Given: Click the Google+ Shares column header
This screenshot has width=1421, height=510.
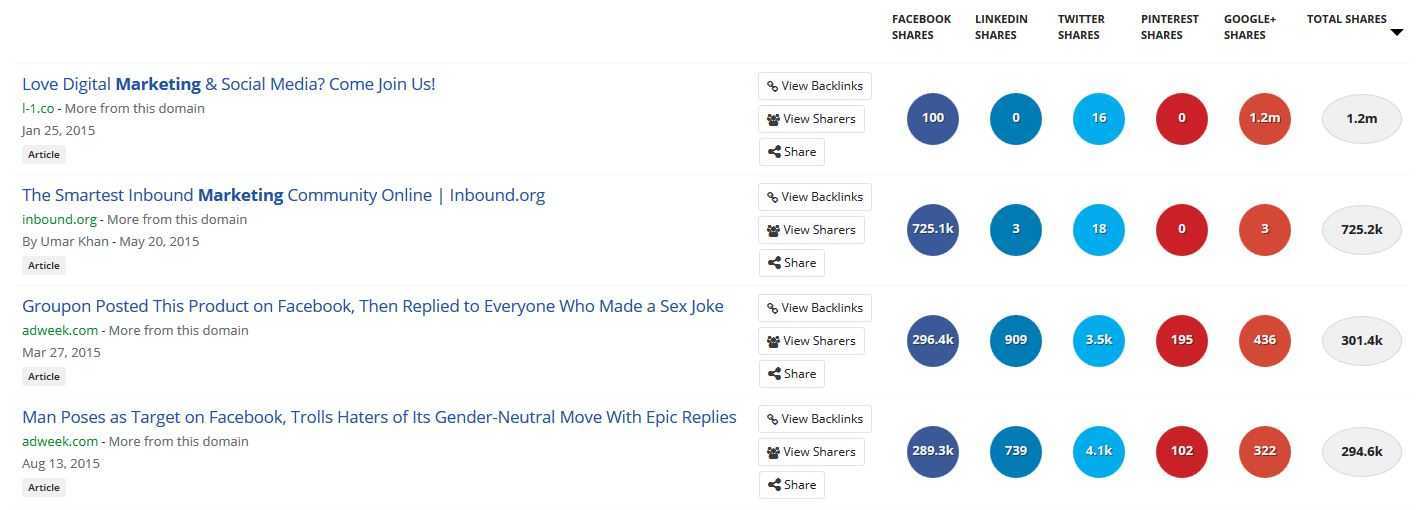Looking at the screenshot, I should click(x=1249, y=27).
